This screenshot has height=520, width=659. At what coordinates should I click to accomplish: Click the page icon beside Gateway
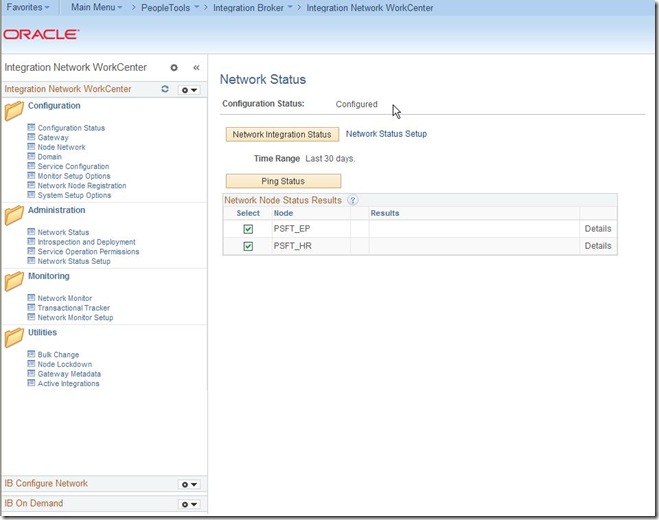click(x=31, y=137)
